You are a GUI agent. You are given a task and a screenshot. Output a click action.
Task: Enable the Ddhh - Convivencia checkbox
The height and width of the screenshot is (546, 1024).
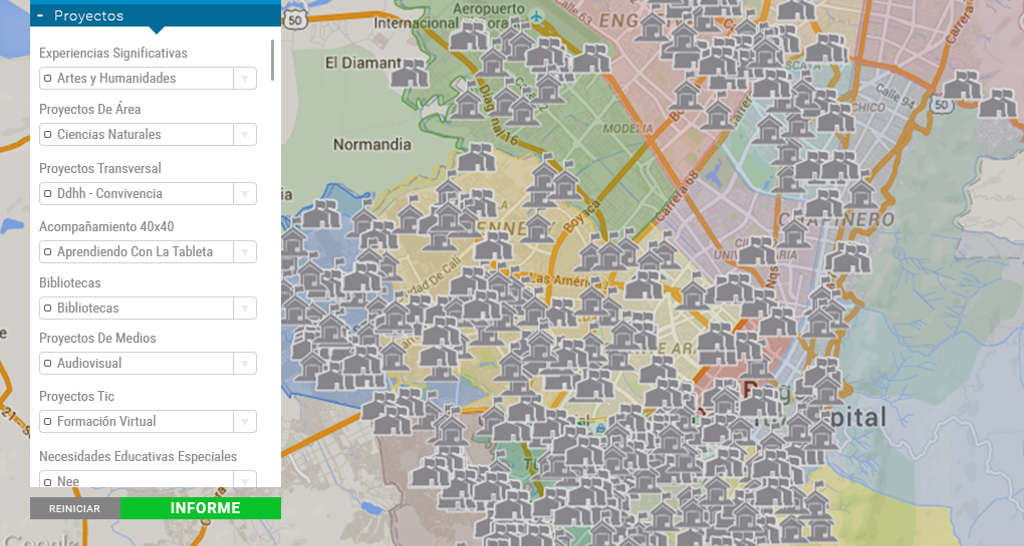(47, 193)
